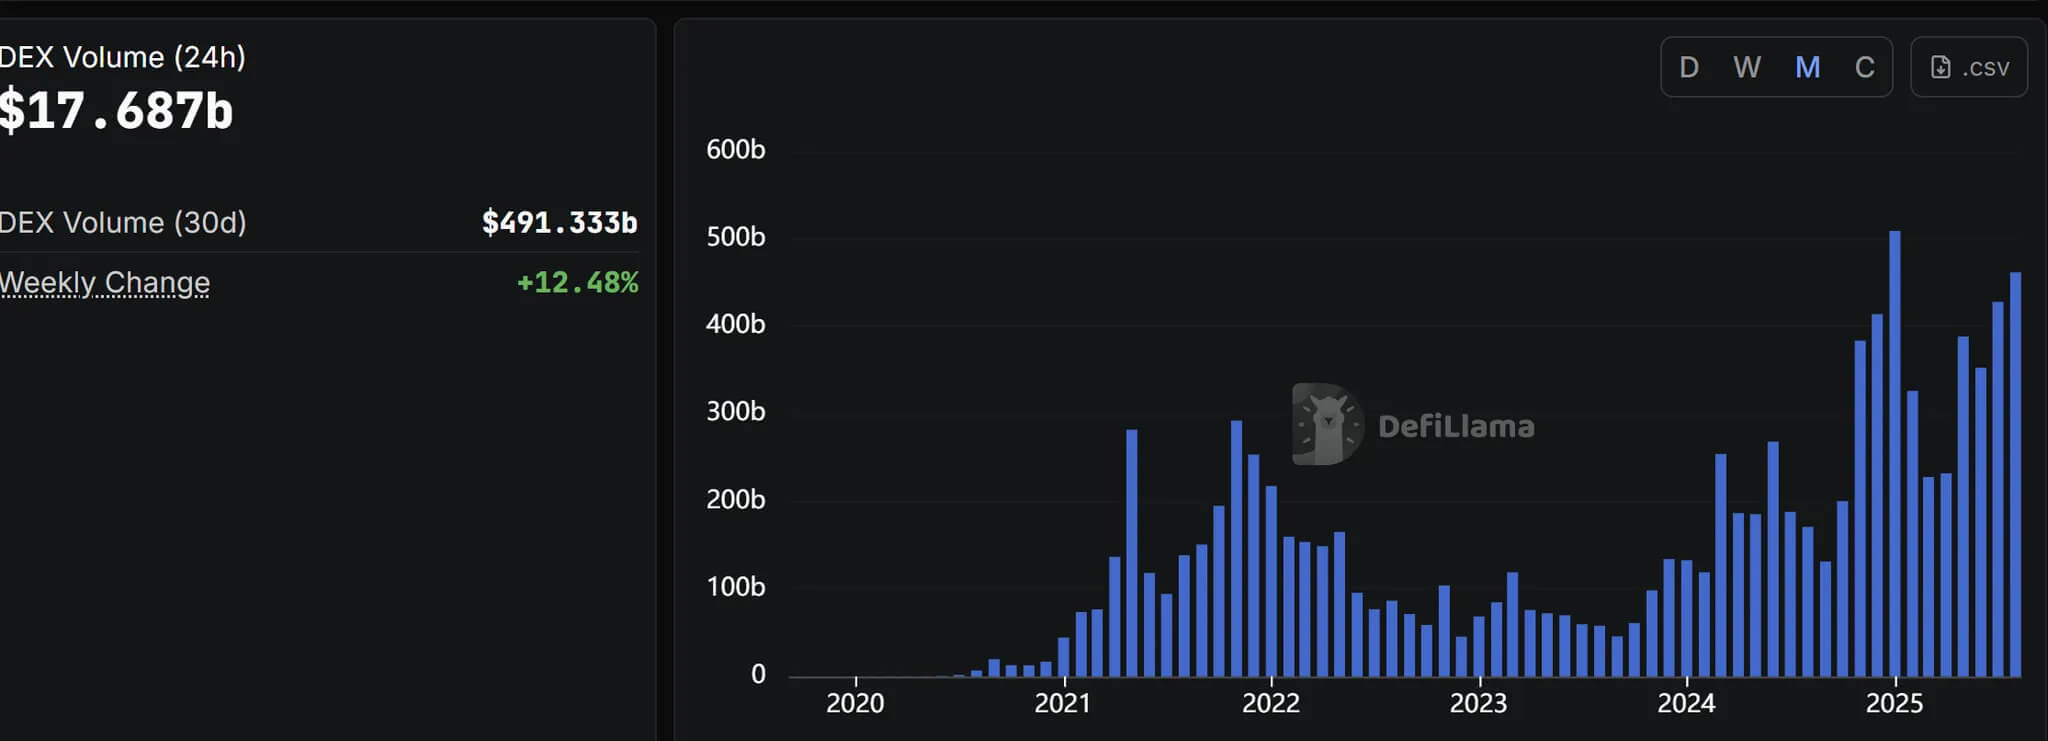Select the rightmost bar in the chart
Viewport: 2048px width, 741px height.
(2015, 475)
